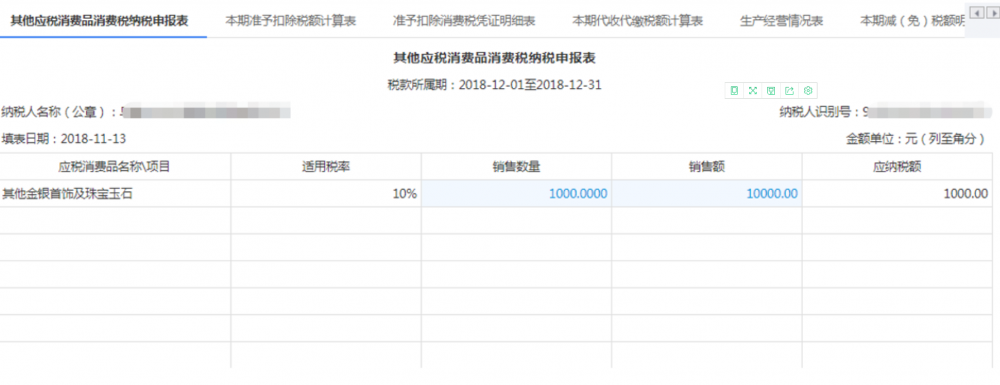Click the 税款所属期 date range text
The width and height of the screenshot is (1000, 385).
494,85
